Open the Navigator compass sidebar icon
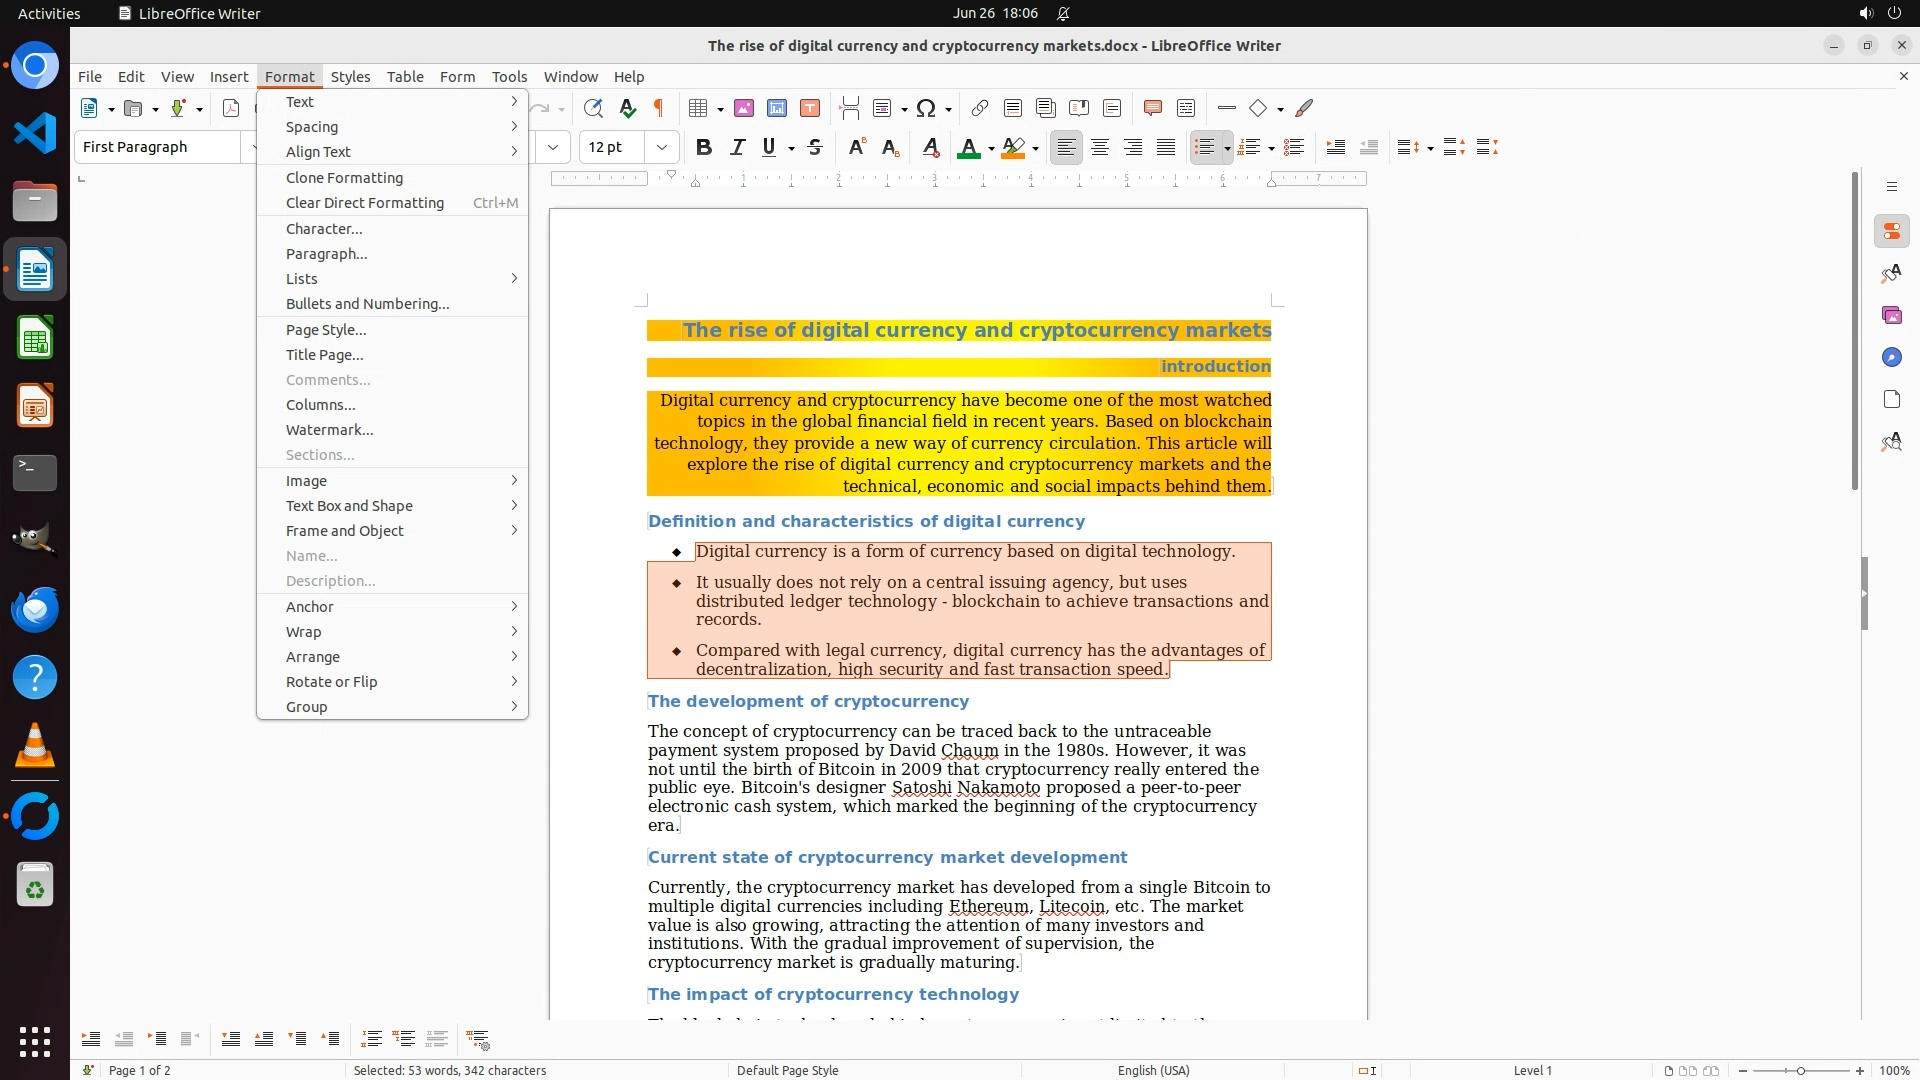The width and height of the screenshot is (1920, 1080). [x=1891, y=357]
